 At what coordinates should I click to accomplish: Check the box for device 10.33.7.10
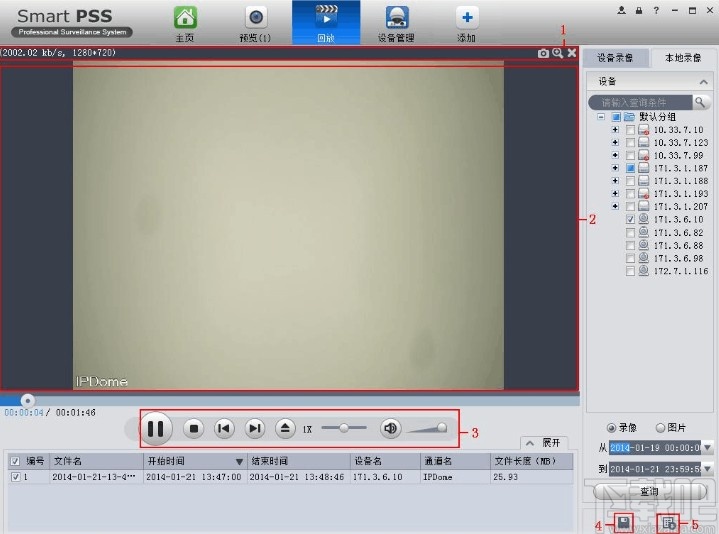point(631,130)
